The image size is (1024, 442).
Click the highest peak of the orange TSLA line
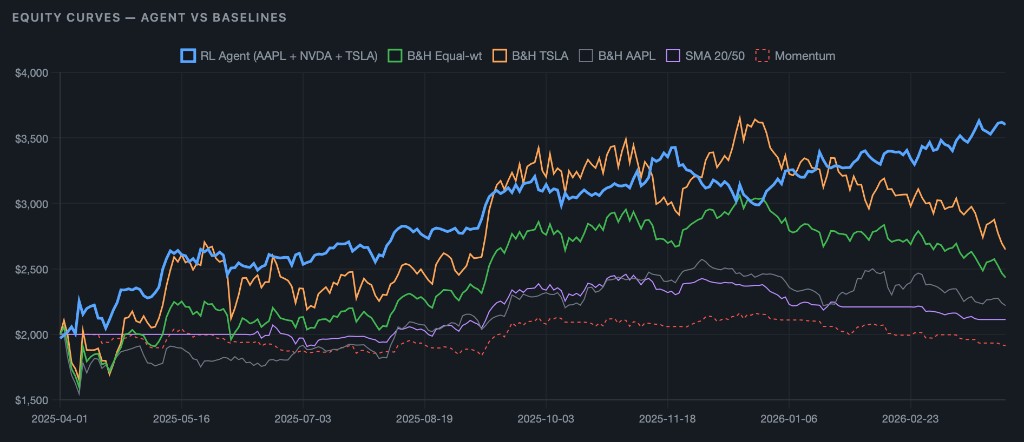coord(741,117)
